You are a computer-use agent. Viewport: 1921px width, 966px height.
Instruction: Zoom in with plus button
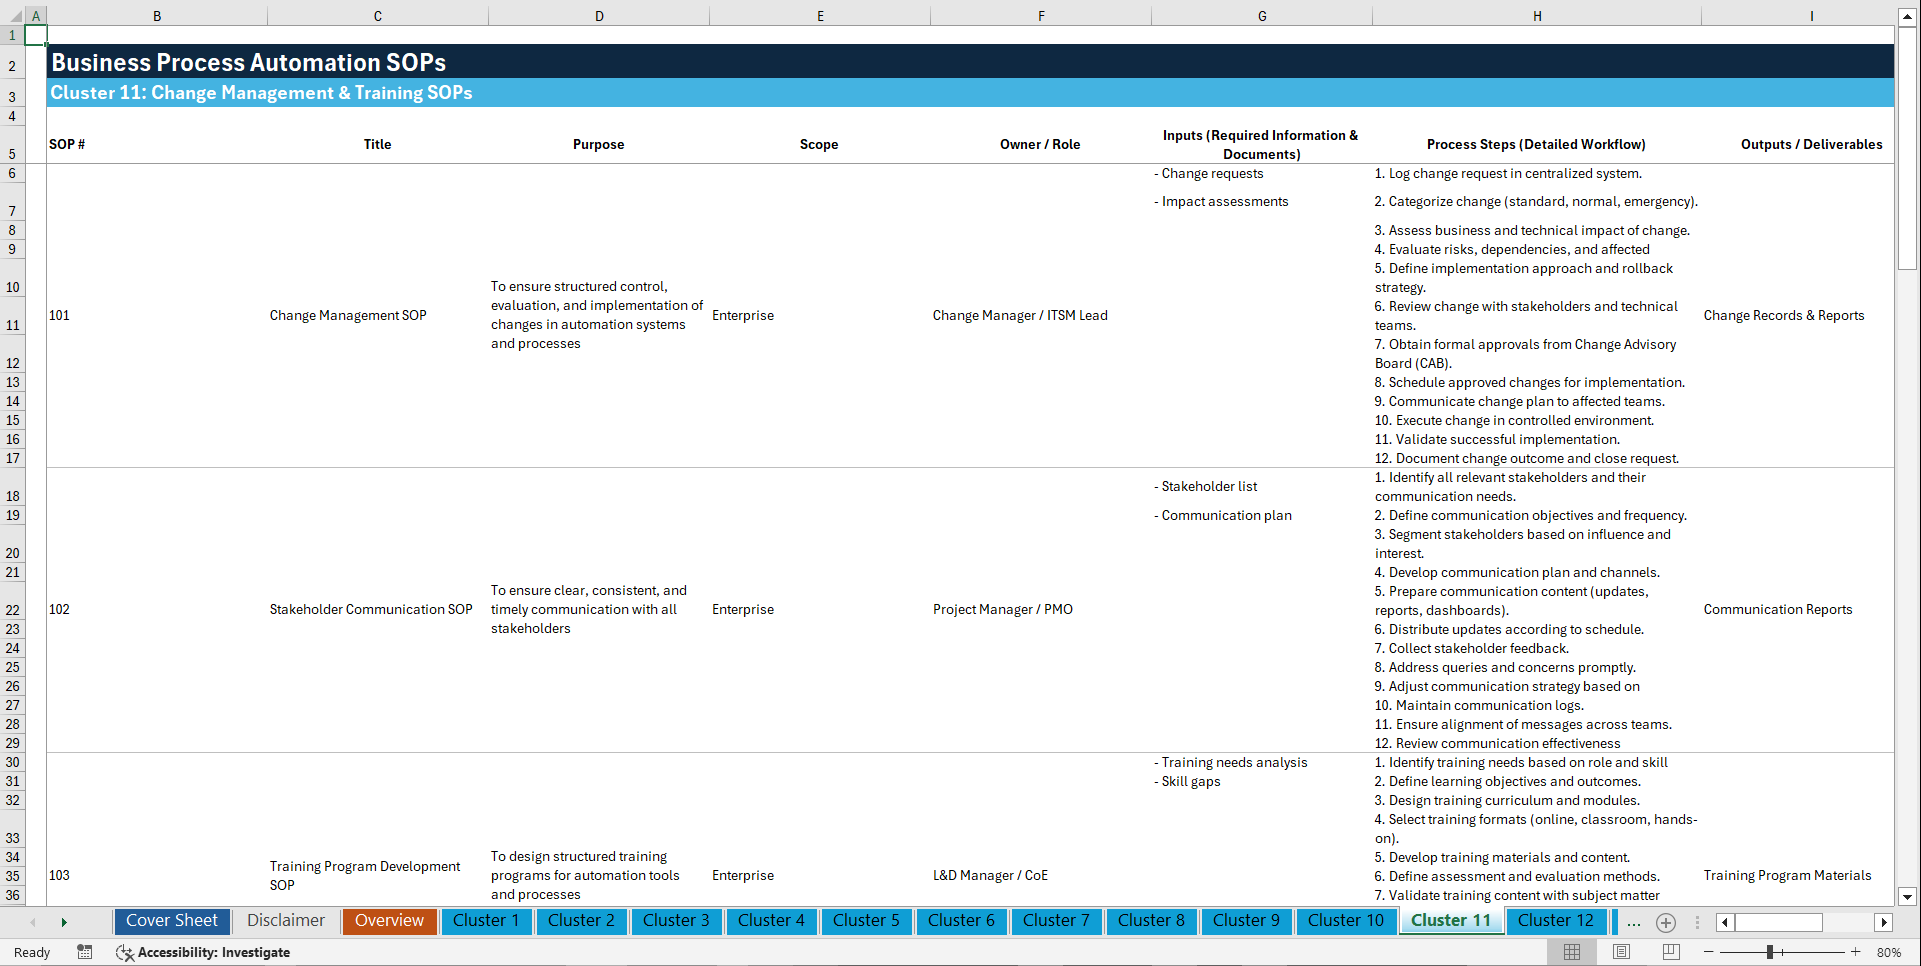[x=1856, y=952]
